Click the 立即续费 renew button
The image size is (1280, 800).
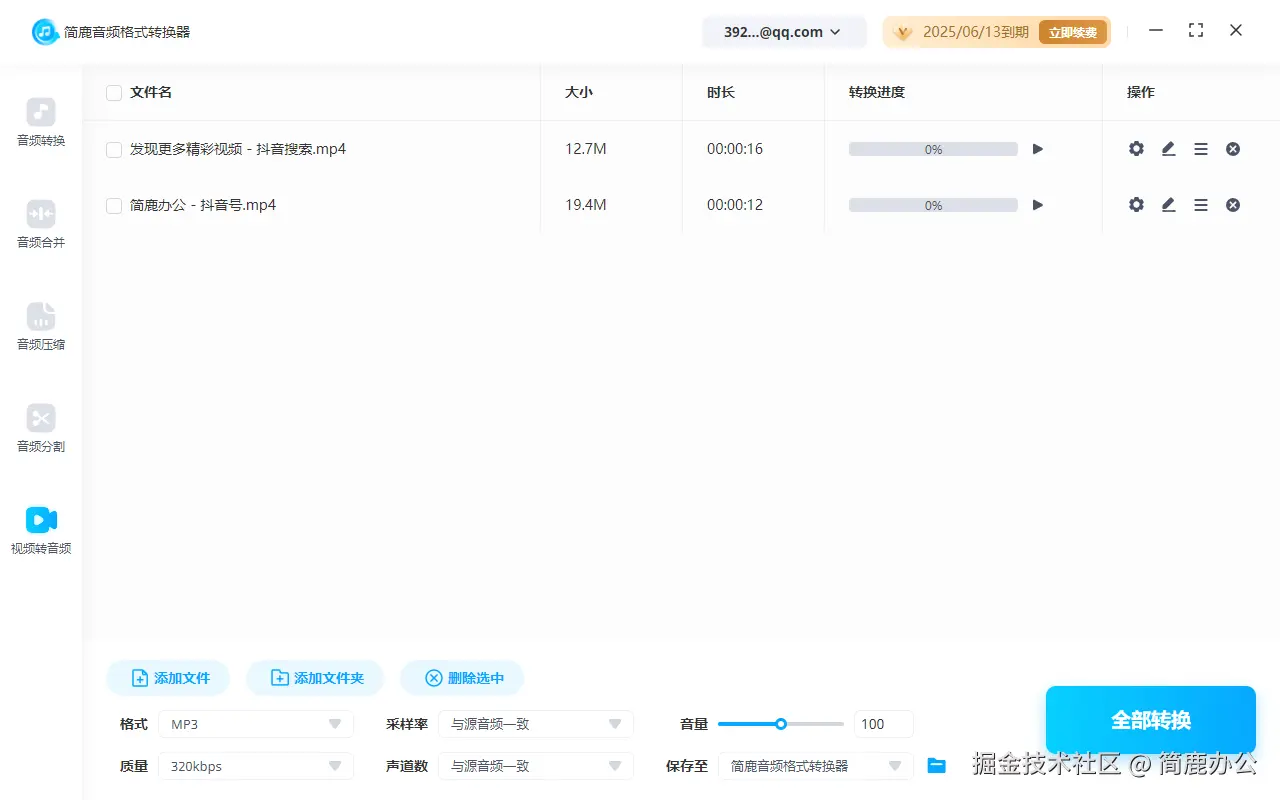pyautogui.click(x=1073, y=32)
